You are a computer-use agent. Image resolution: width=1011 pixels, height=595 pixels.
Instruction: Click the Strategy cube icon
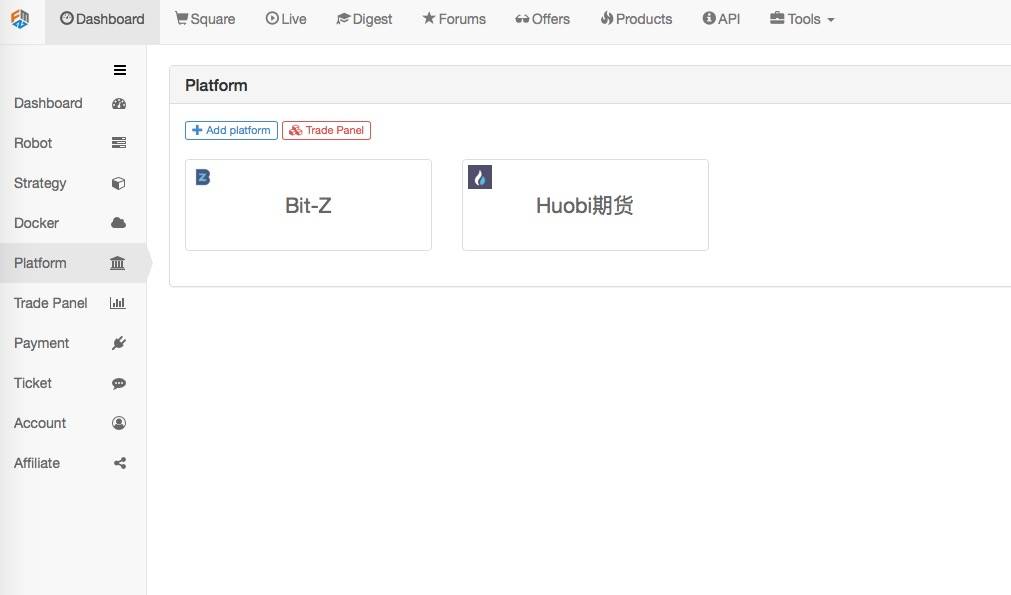pyautogui.click(x=119, y=183)
